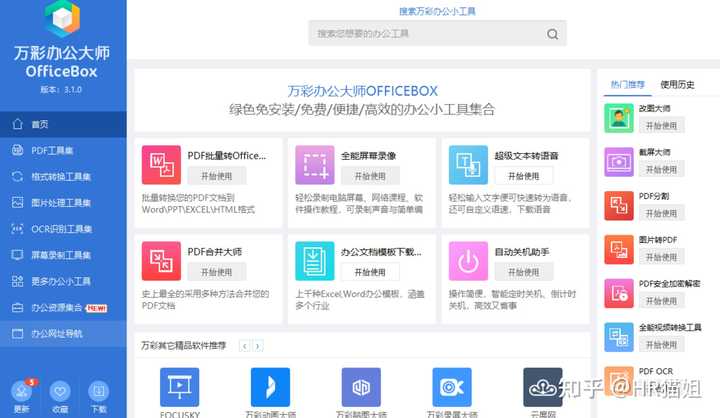Click the magnifier search icon

coord(552,34)
